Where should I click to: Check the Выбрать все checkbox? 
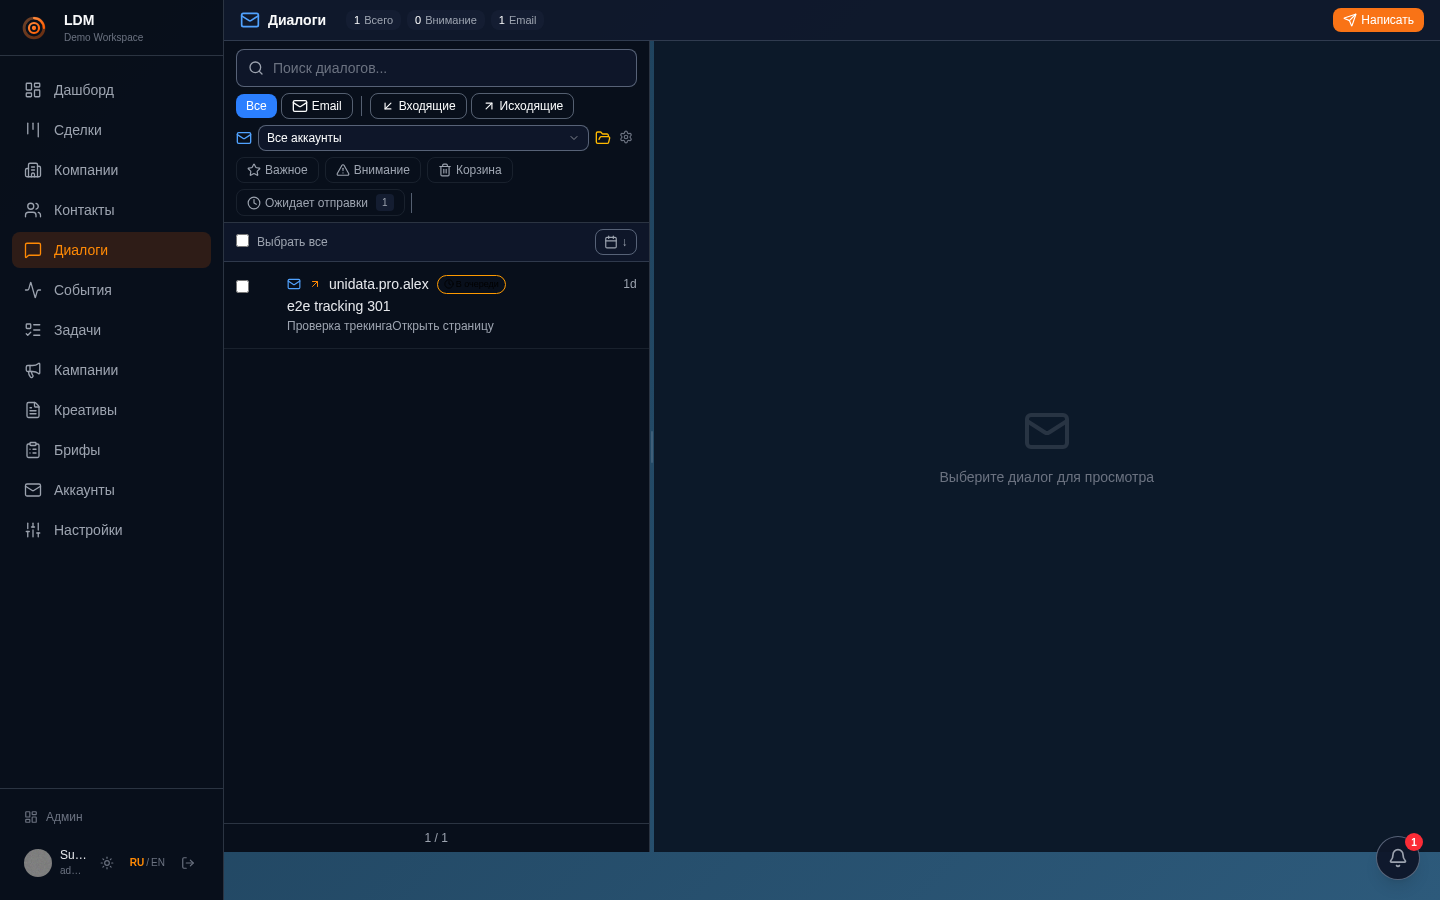[242, 241]
